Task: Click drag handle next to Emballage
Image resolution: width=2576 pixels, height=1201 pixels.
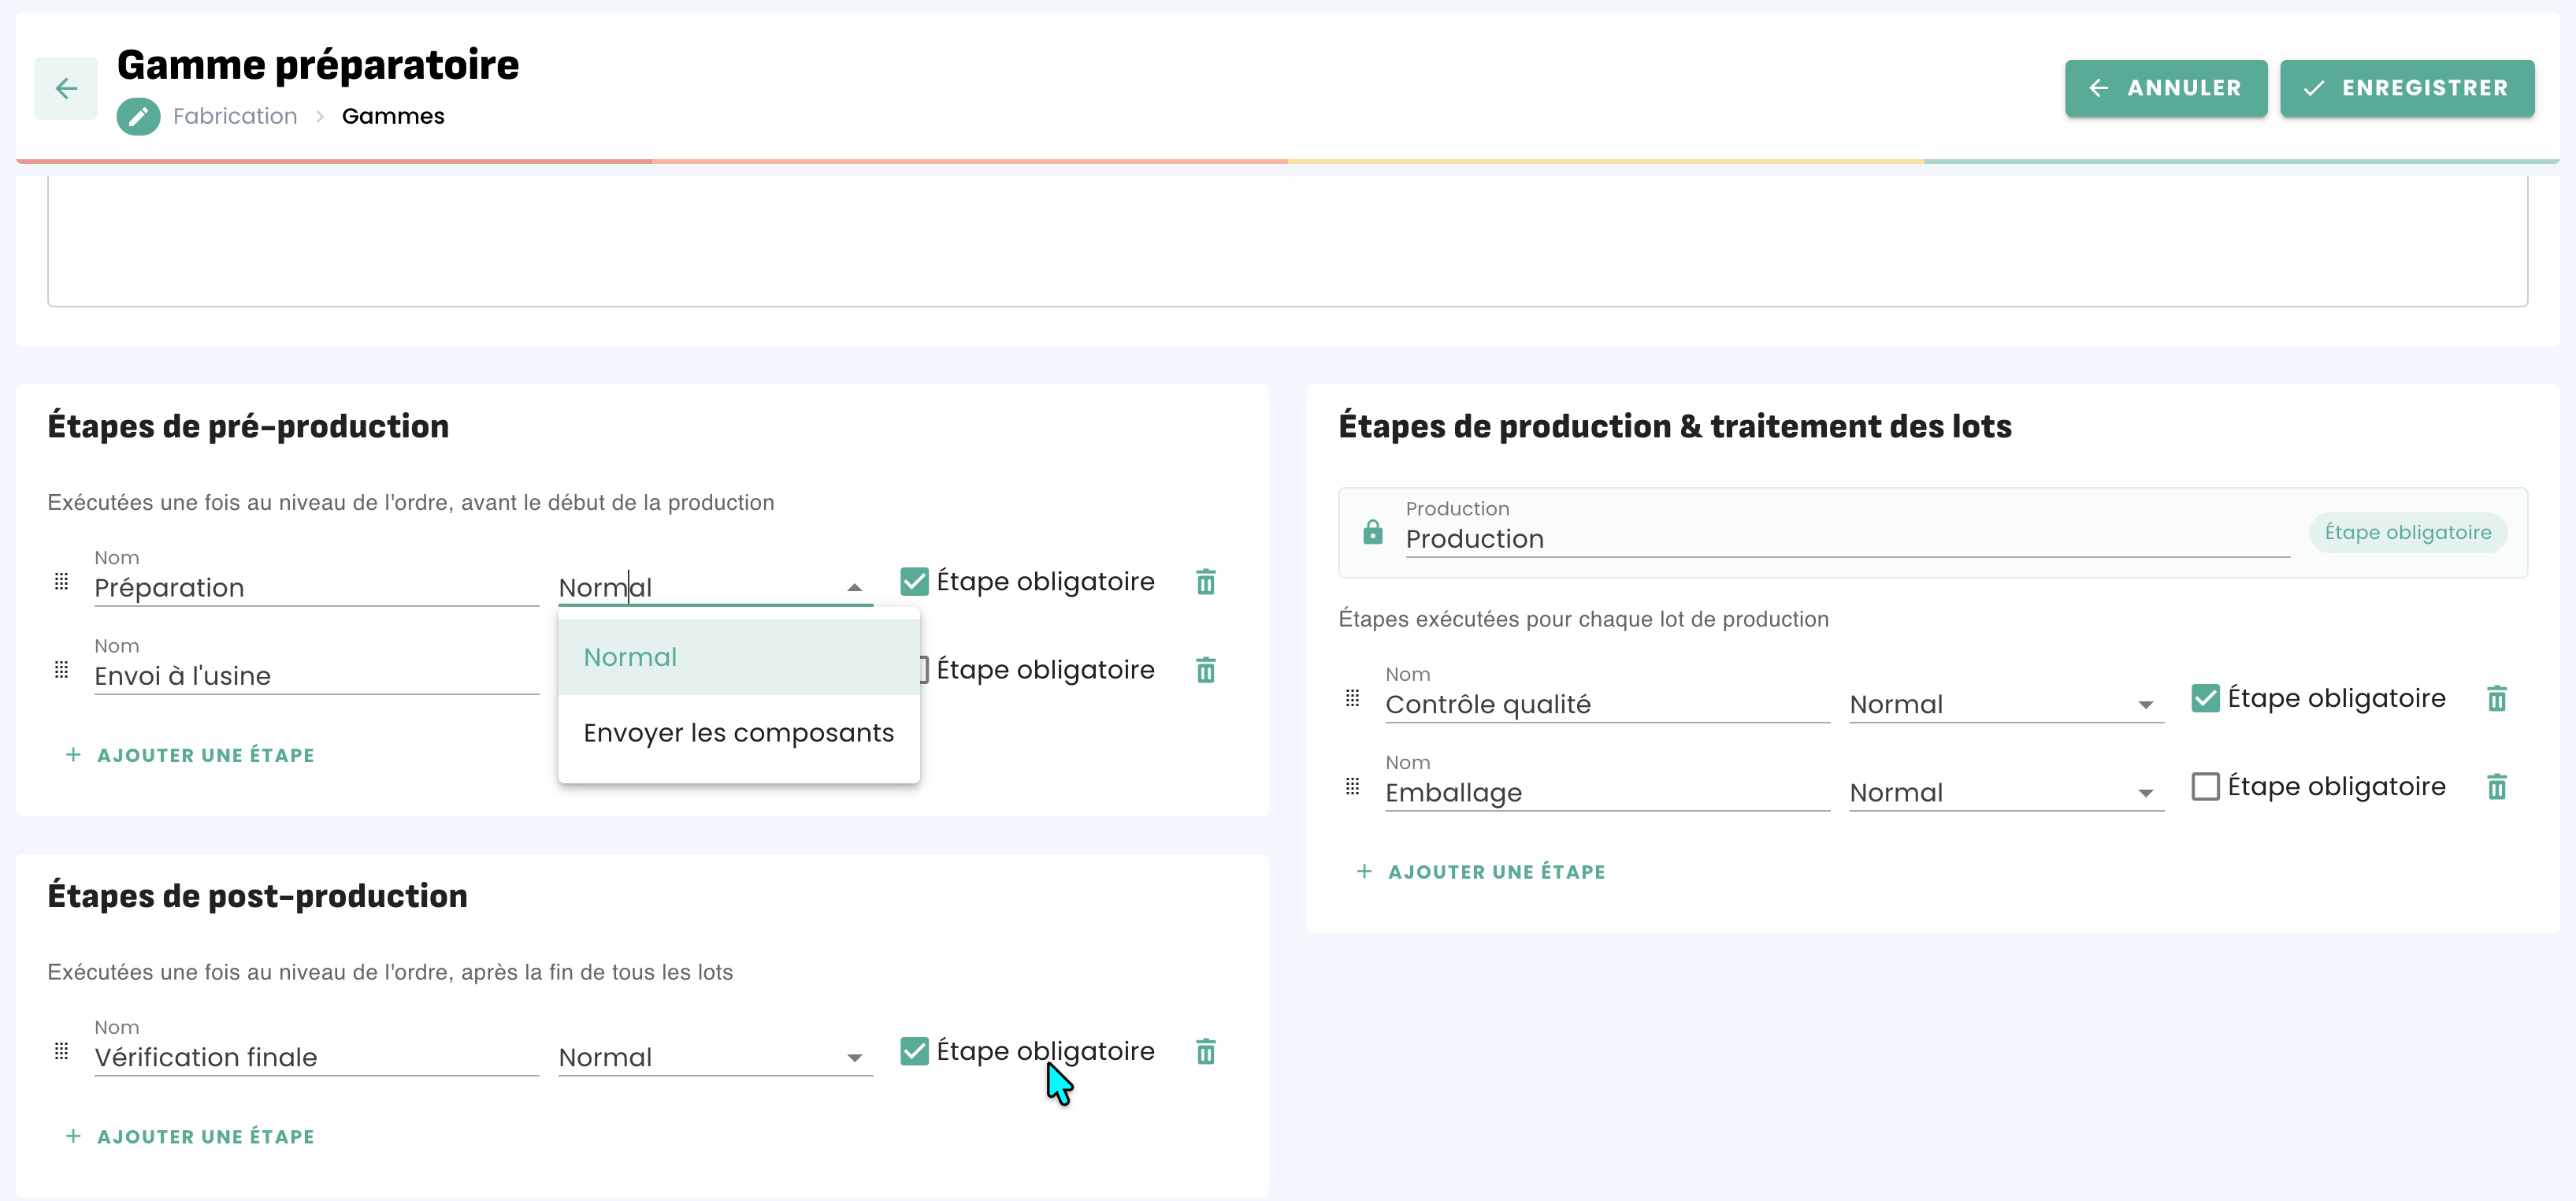Action: (x=1352, y=787)
